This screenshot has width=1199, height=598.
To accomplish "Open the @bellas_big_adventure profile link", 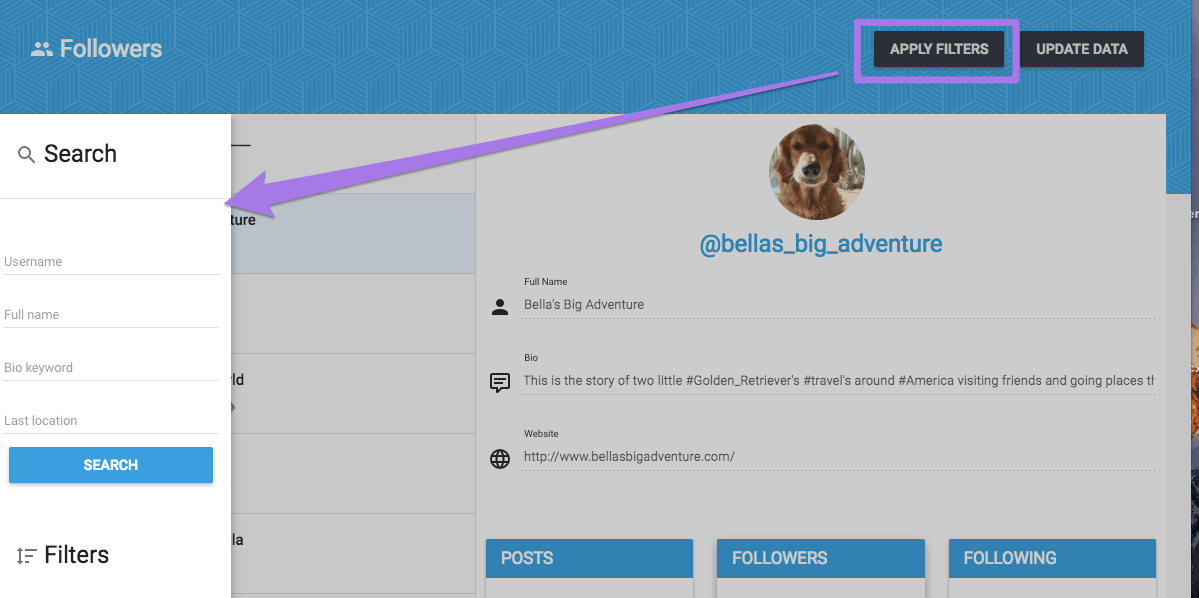I will tap(821, 244).
